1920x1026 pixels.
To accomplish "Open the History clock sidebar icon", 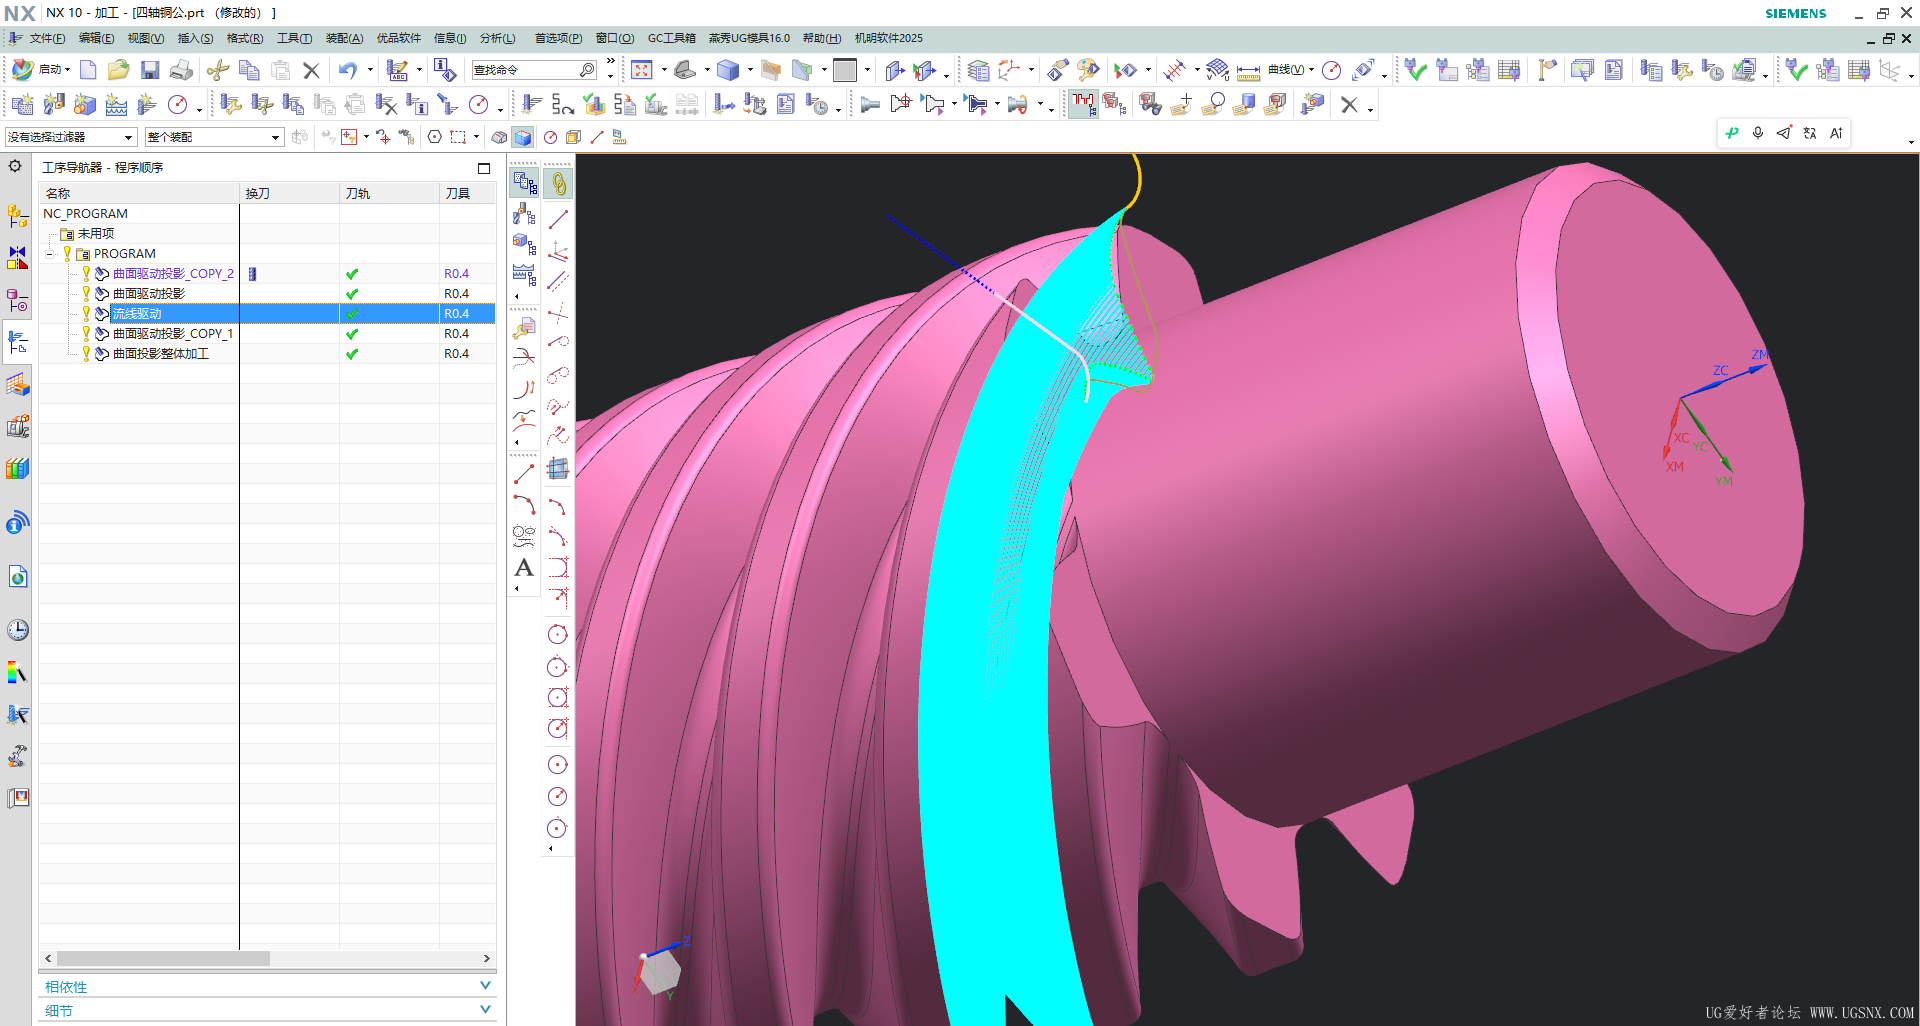I will tap(17, 630).
